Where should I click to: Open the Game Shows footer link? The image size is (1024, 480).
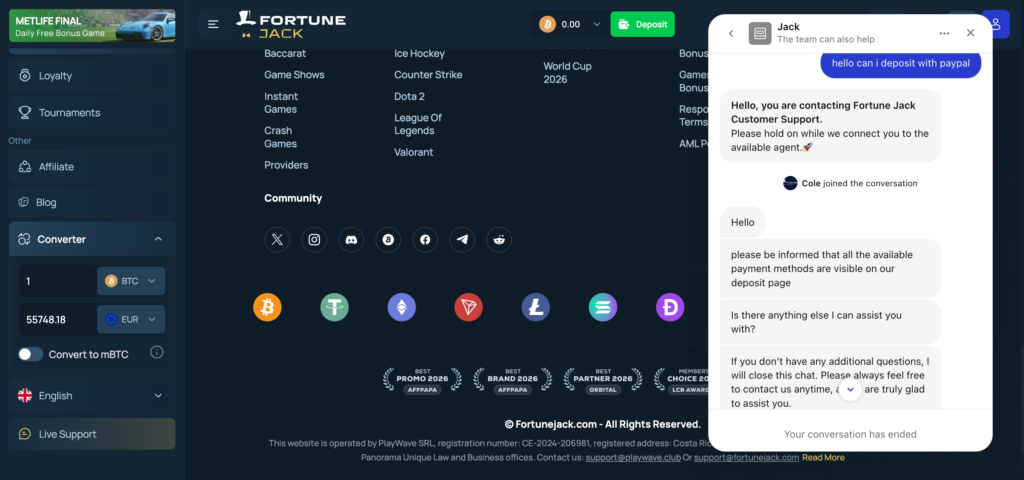[x=294, y=75]
